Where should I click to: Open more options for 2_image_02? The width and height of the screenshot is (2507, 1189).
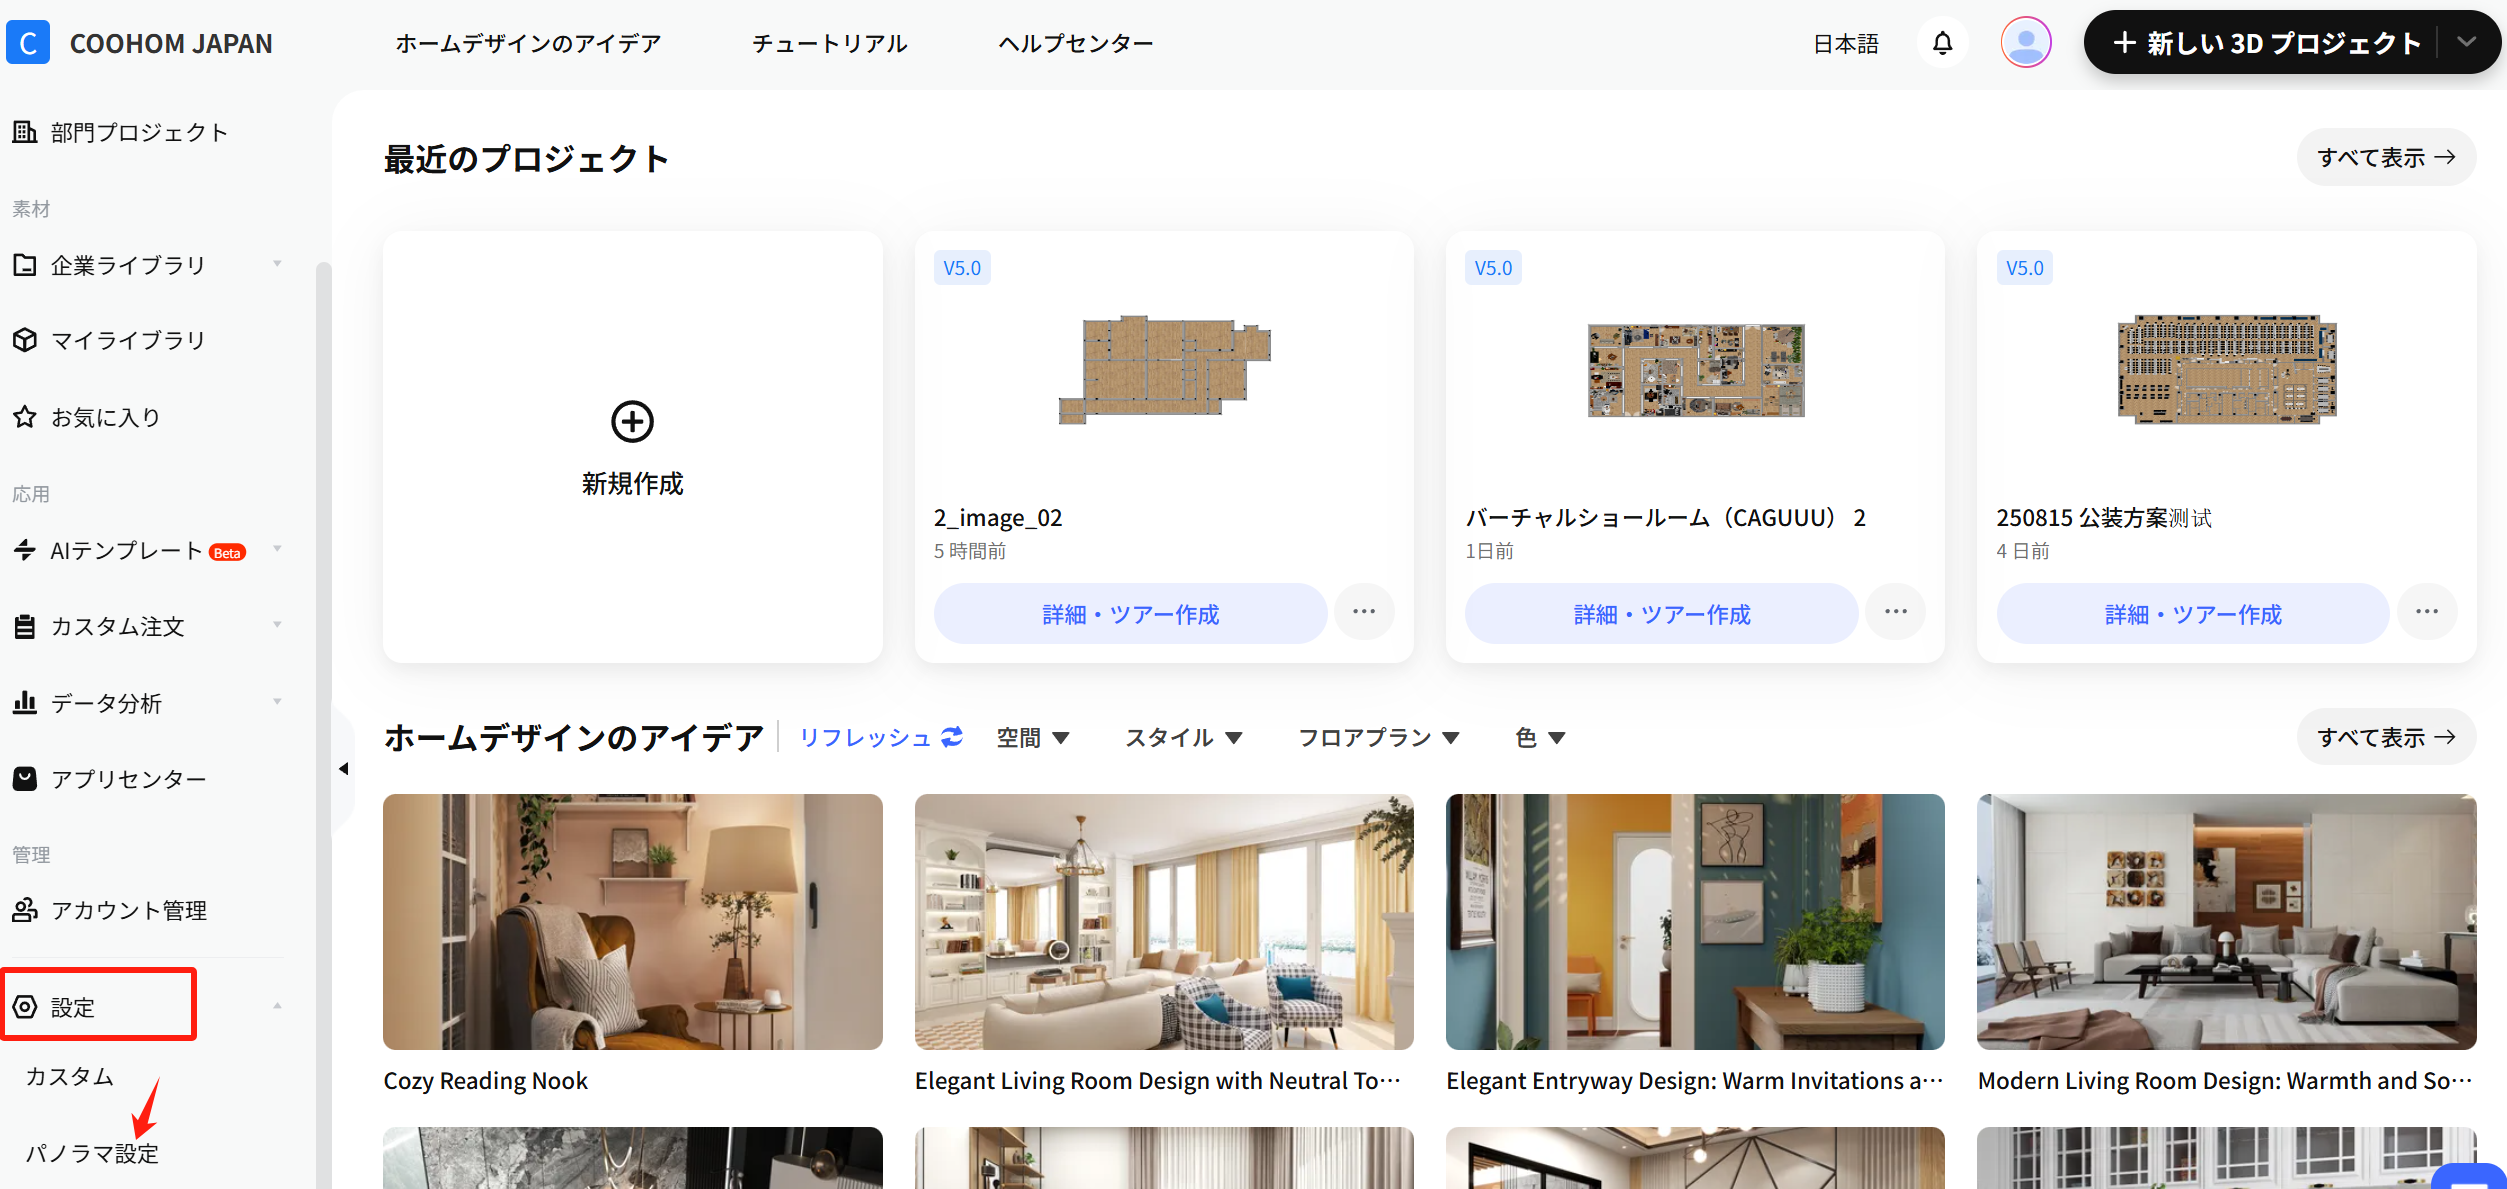pyautogui.click(x=1364, y=612)
